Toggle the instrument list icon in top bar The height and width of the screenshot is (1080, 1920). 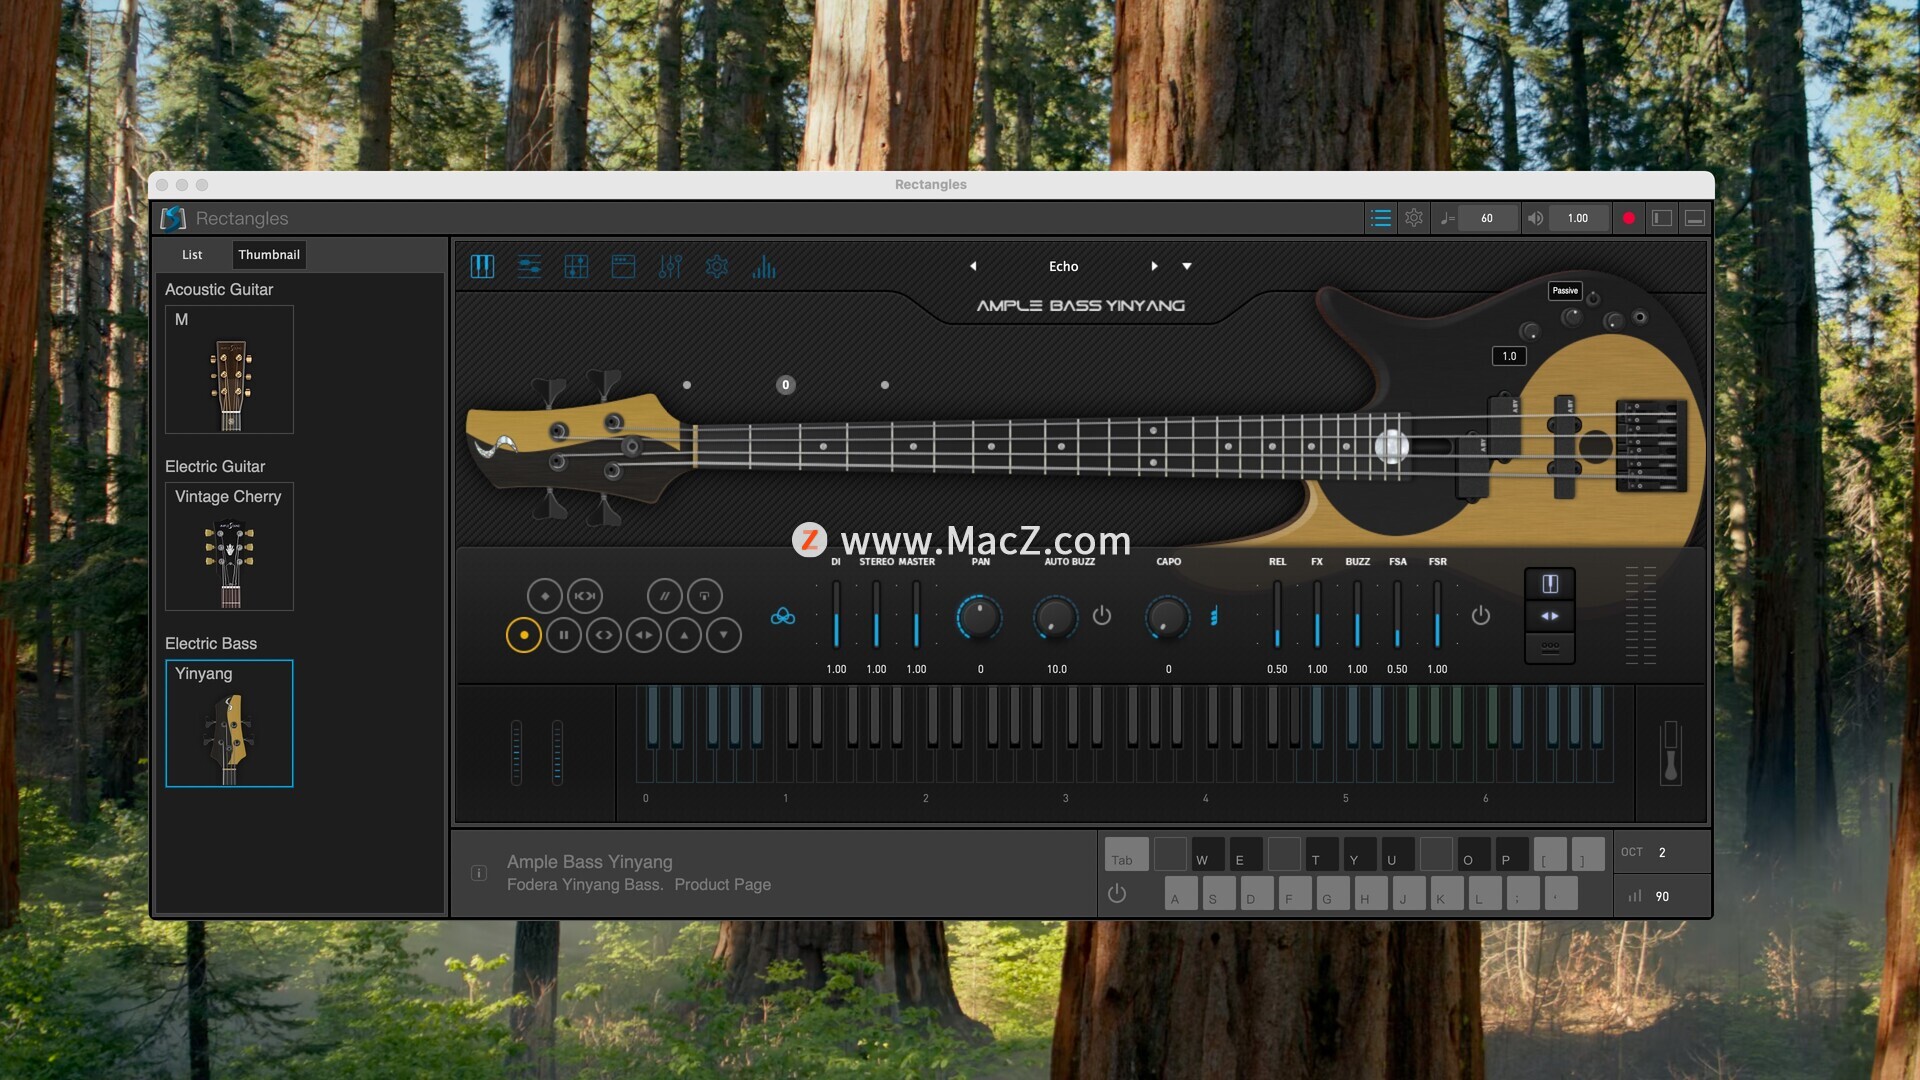click(1381, 218)
